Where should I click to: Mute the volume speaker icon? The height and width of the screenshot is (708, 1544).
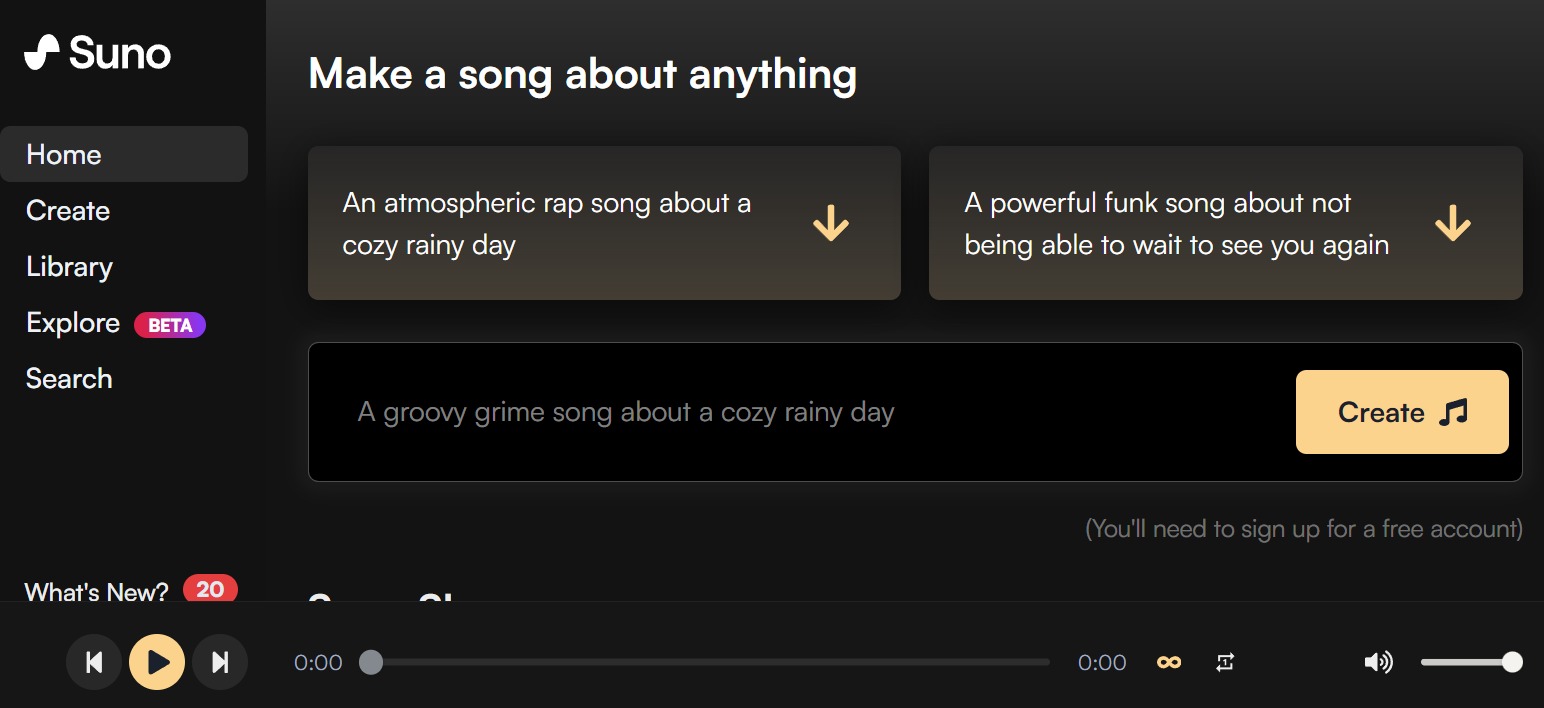[1379, 662]
